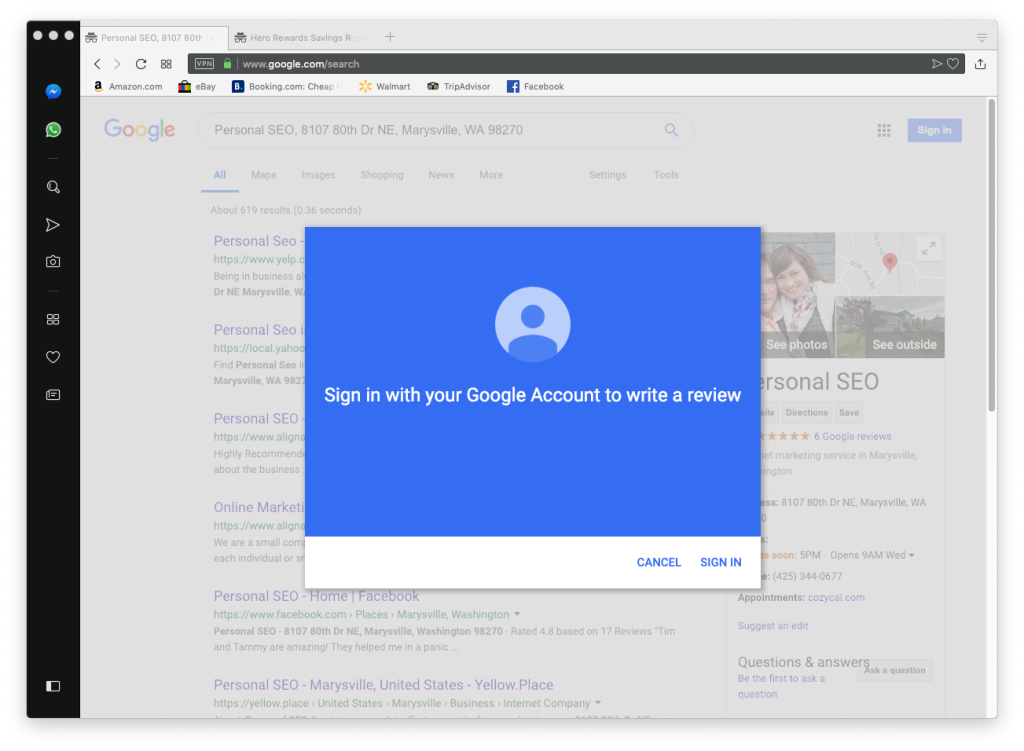The image size is (1024, 751).
Task: Go back to the previous page
Action: [x=97, y=64]
